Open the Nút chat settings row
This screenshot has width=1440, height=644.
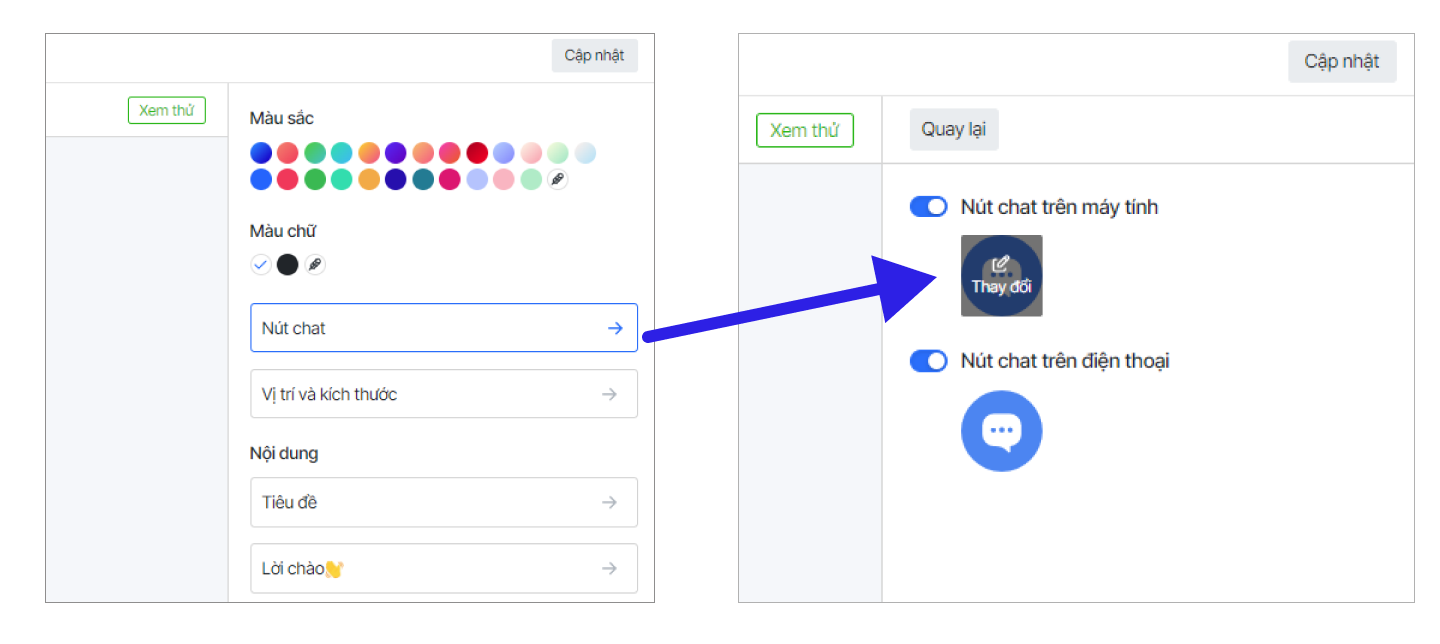point(443,328)
